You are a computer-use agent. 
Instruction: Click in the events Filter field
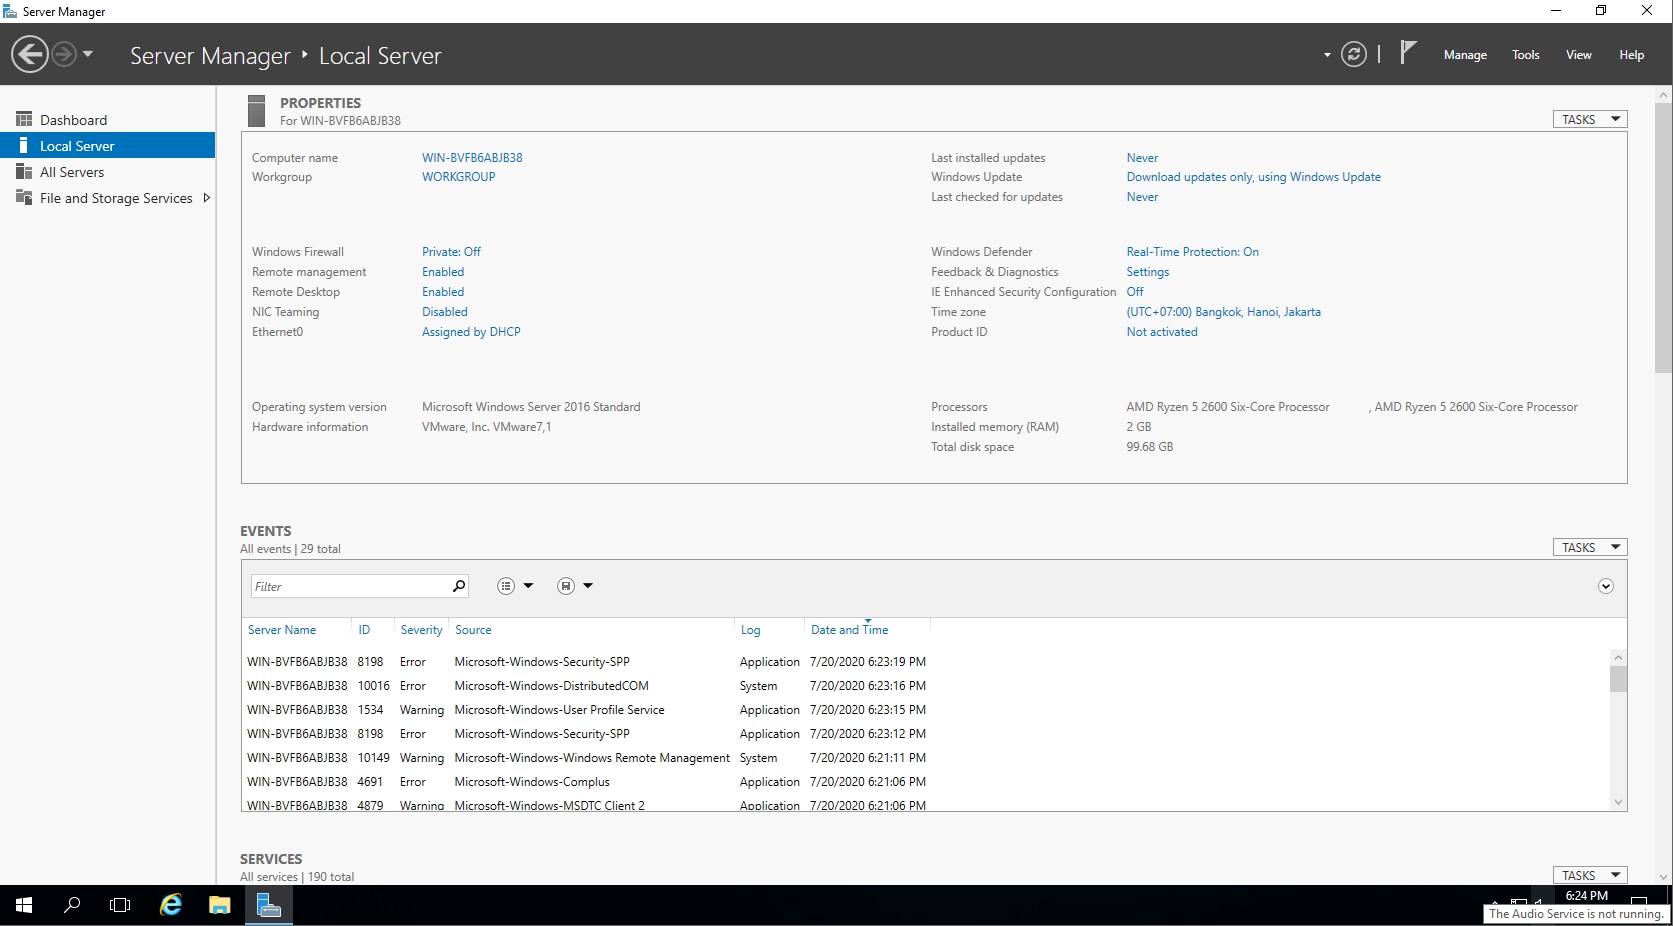pos(349,586)
